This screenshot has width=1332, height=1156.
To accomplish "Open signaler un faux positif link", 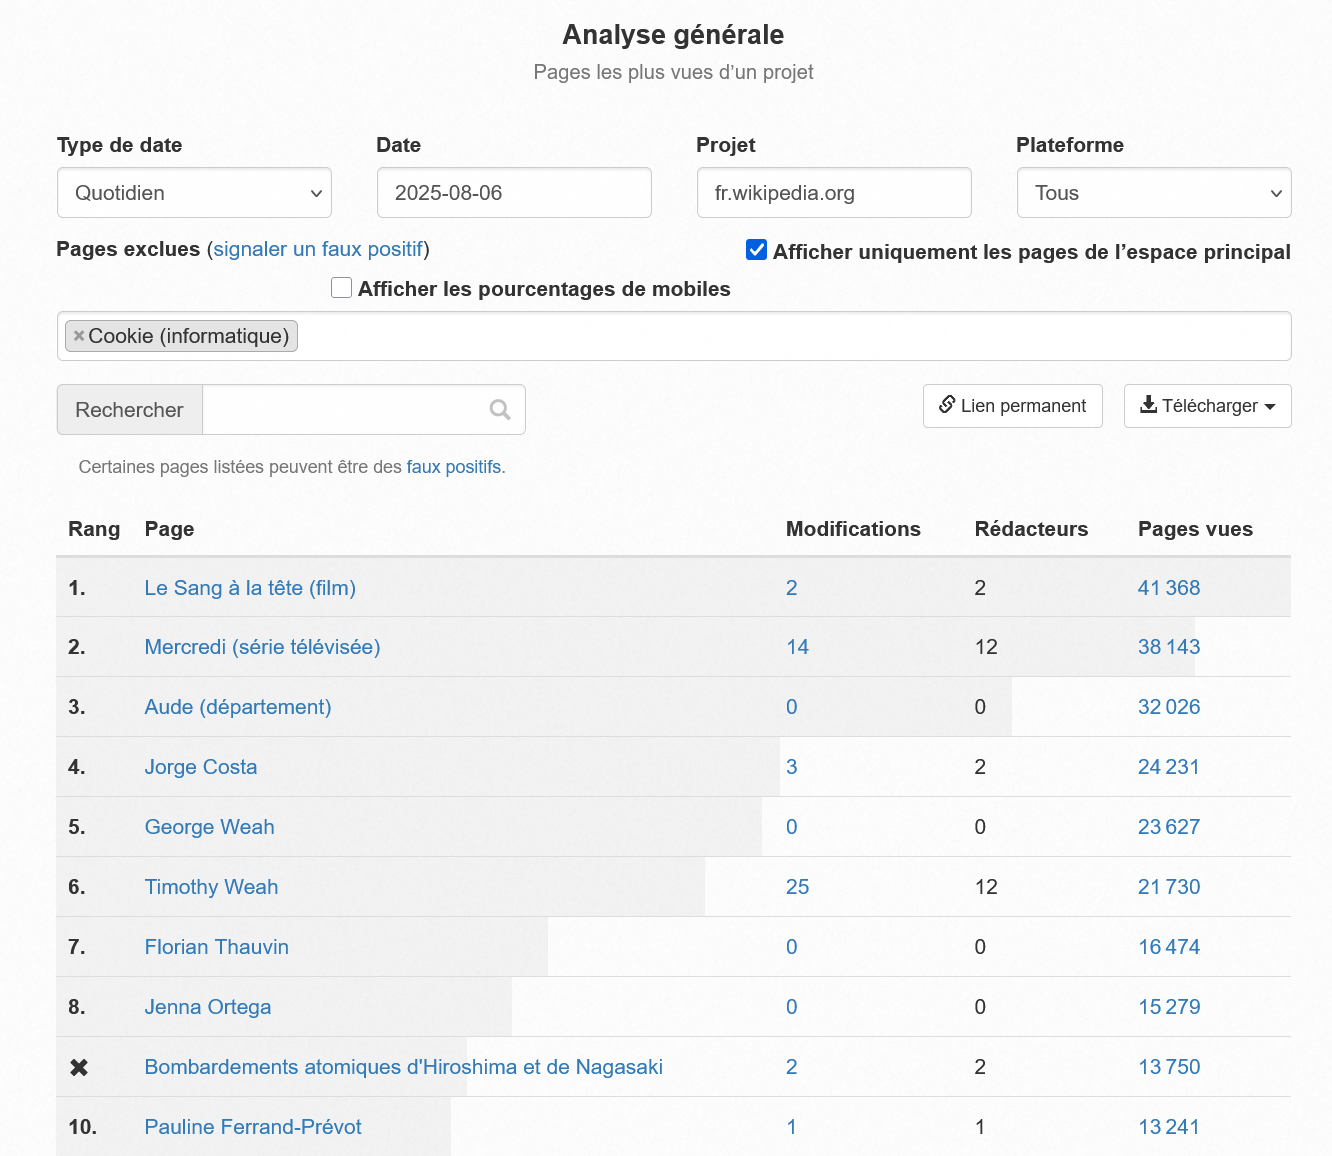I will click(x=318, y=249).
